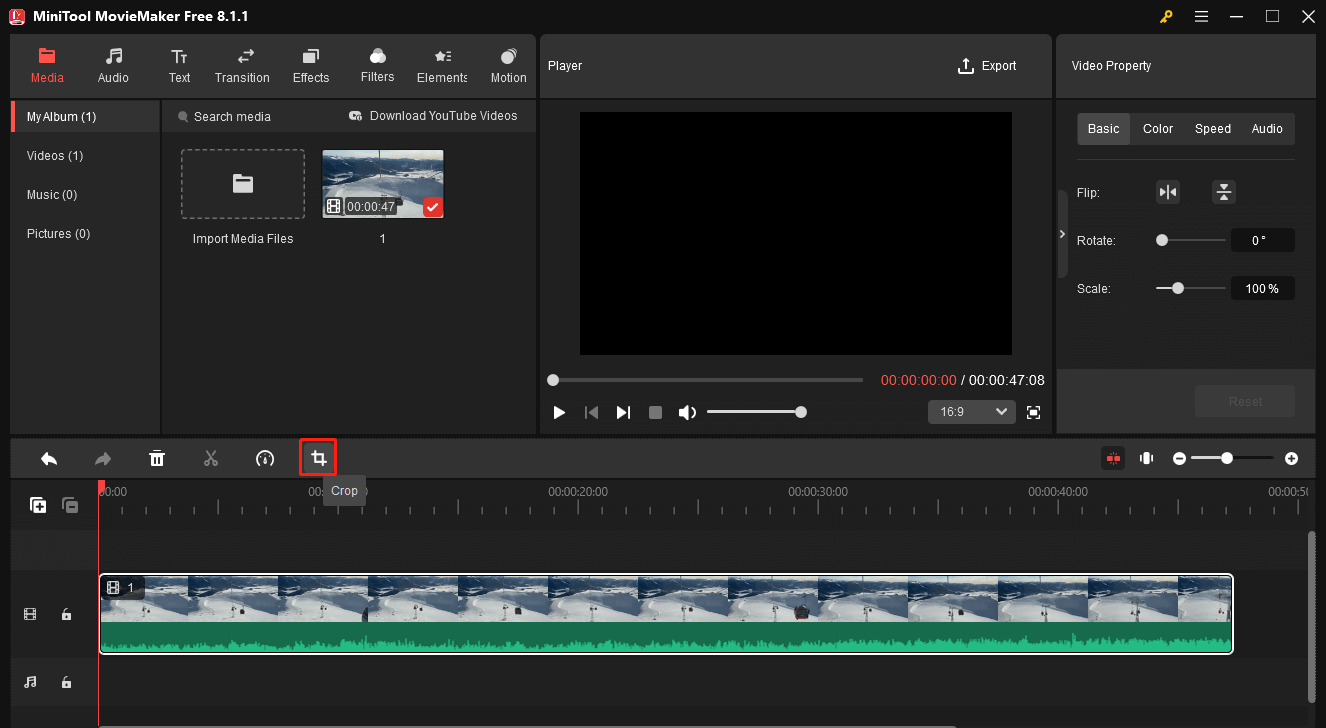Image resolution: width=1326 pixels, height=728 pixels.
Task: Mute the player volume
Action: tap(687, 412)
